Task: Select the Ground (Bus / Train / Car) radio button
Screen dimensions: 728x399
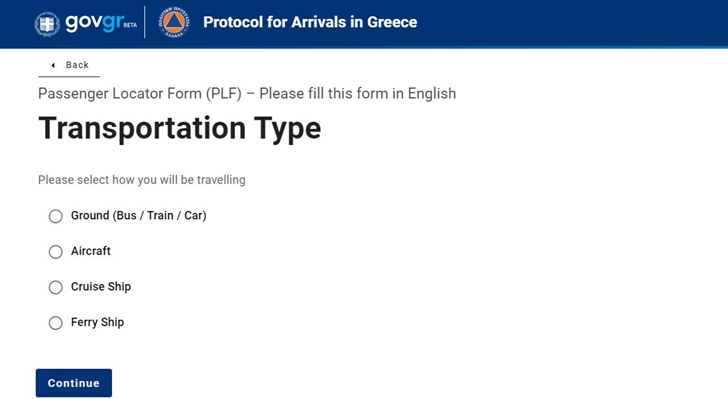Action: point(56,216)
